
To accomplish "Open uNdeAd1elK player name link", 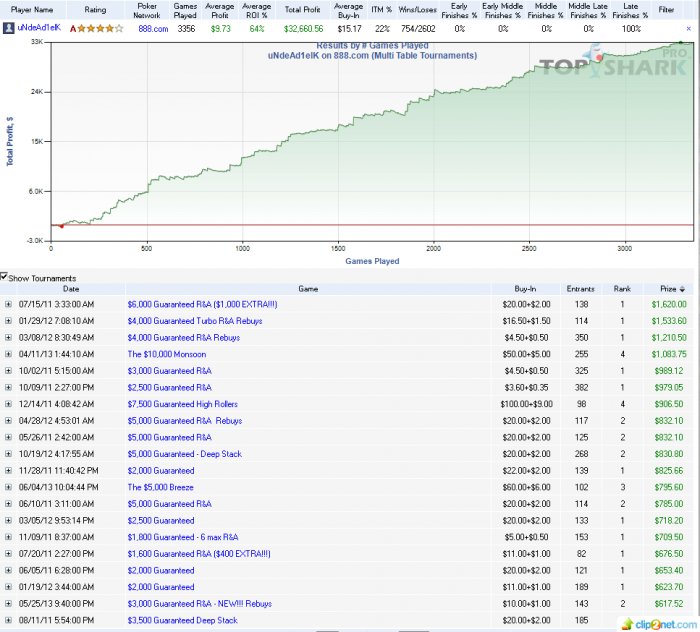I will pyautogui.click(x=41, y=28).
